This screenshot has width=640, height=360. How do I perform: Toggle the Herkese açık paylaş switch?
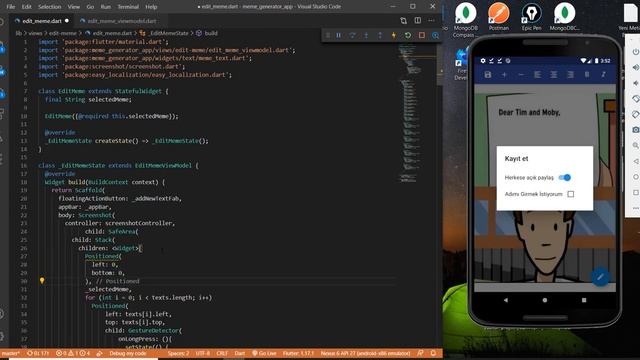565,177
